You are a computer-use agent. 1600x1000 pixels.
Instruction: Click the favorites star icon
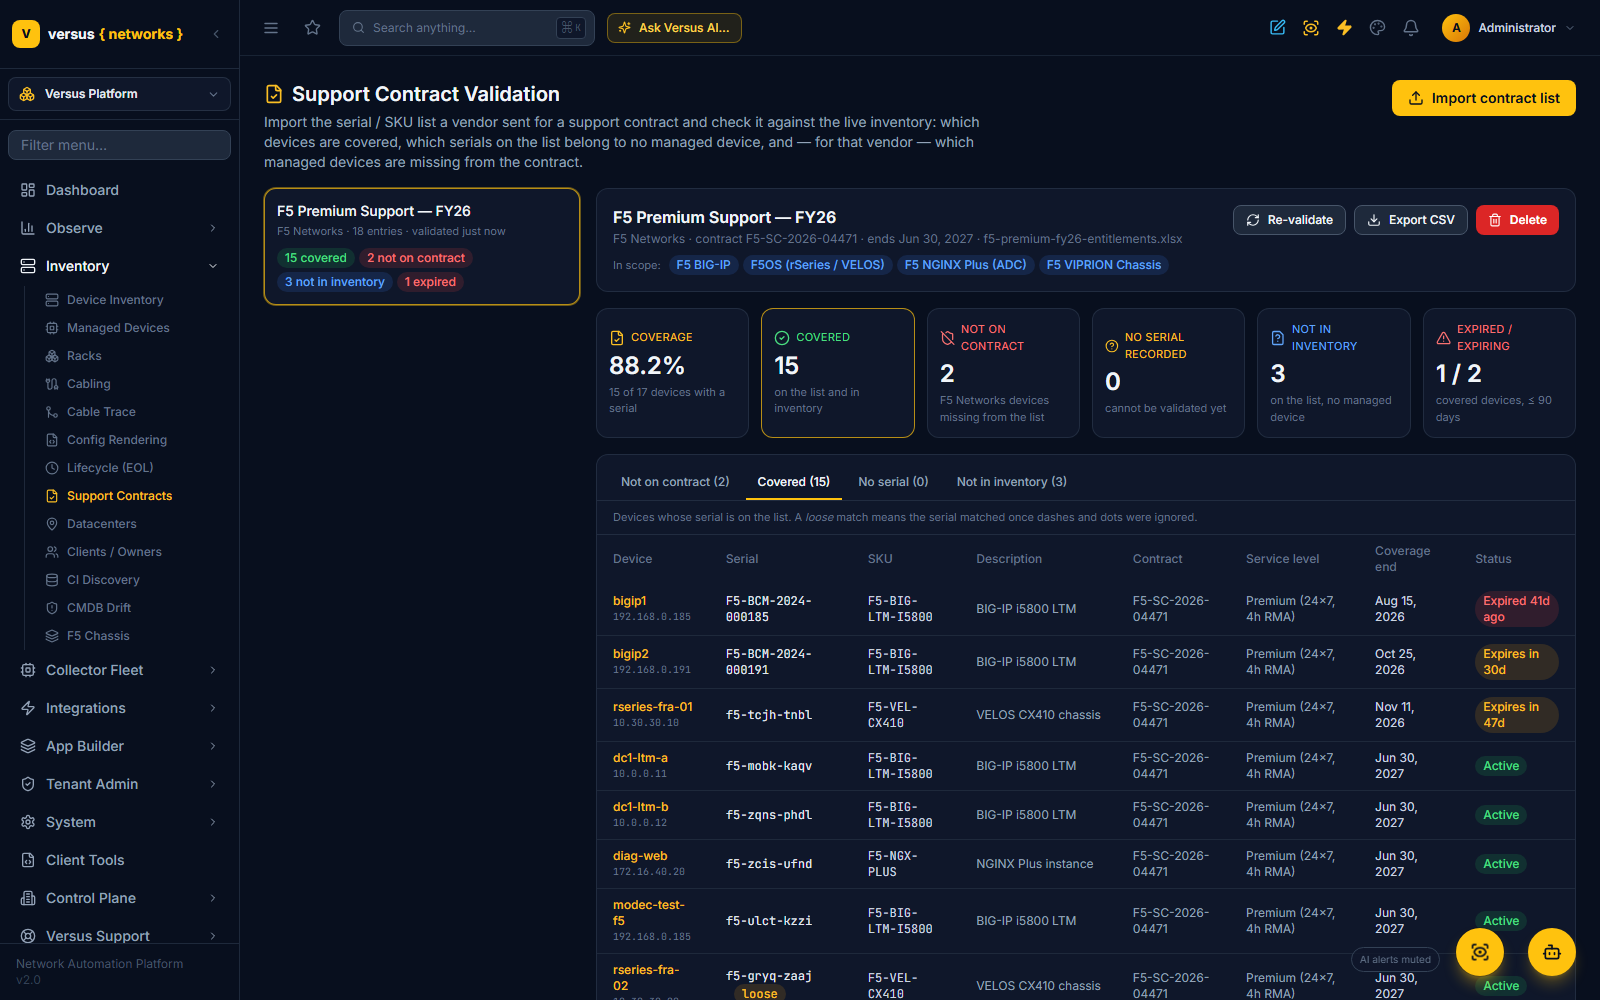[313, 28]
